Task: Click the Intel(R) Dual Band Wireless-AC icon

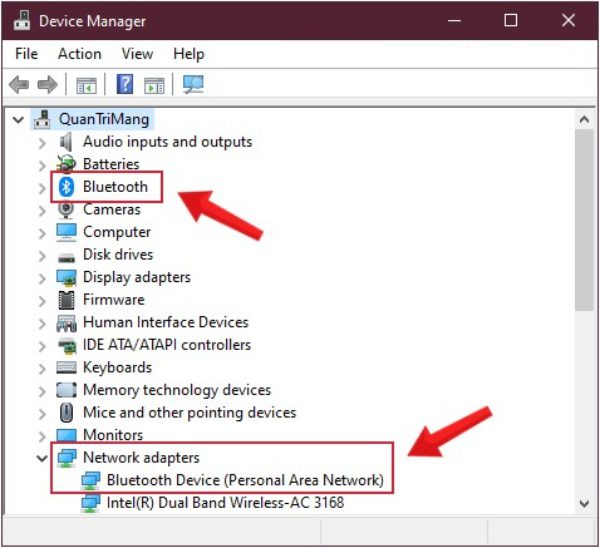Action: click(x=91, y=503)
